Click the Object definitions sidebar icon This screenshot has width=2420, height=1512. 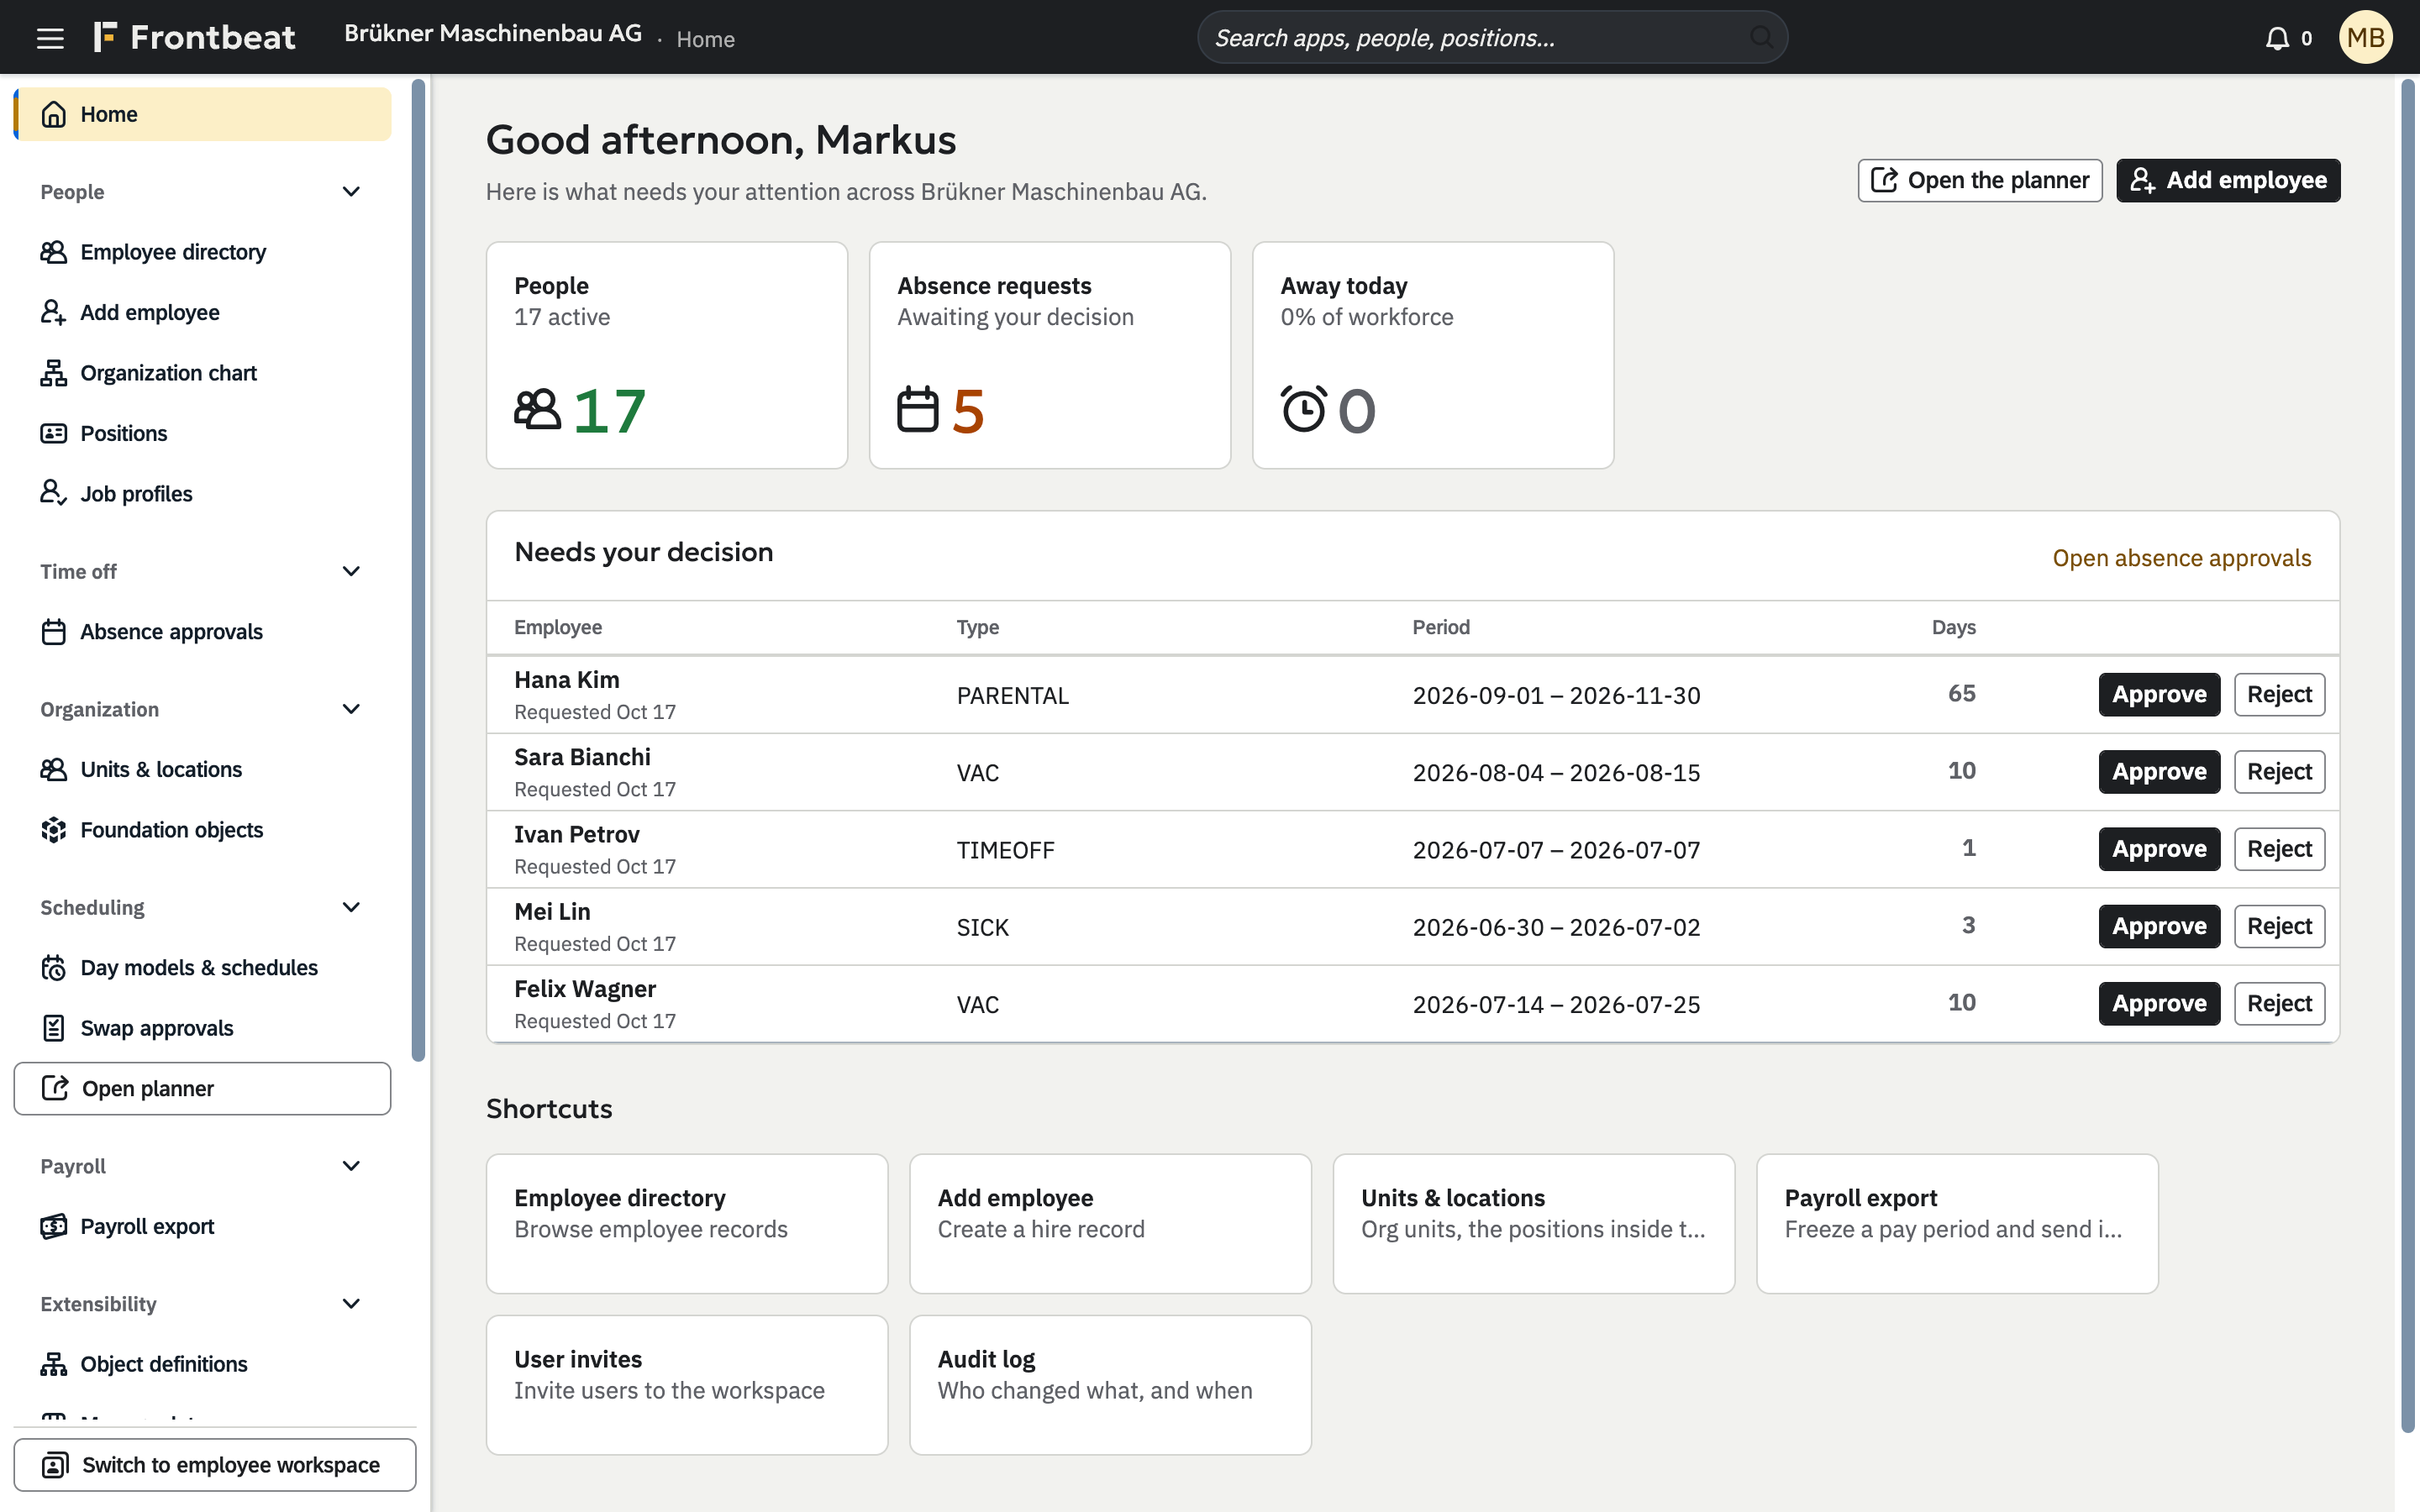click(54, 1364)
